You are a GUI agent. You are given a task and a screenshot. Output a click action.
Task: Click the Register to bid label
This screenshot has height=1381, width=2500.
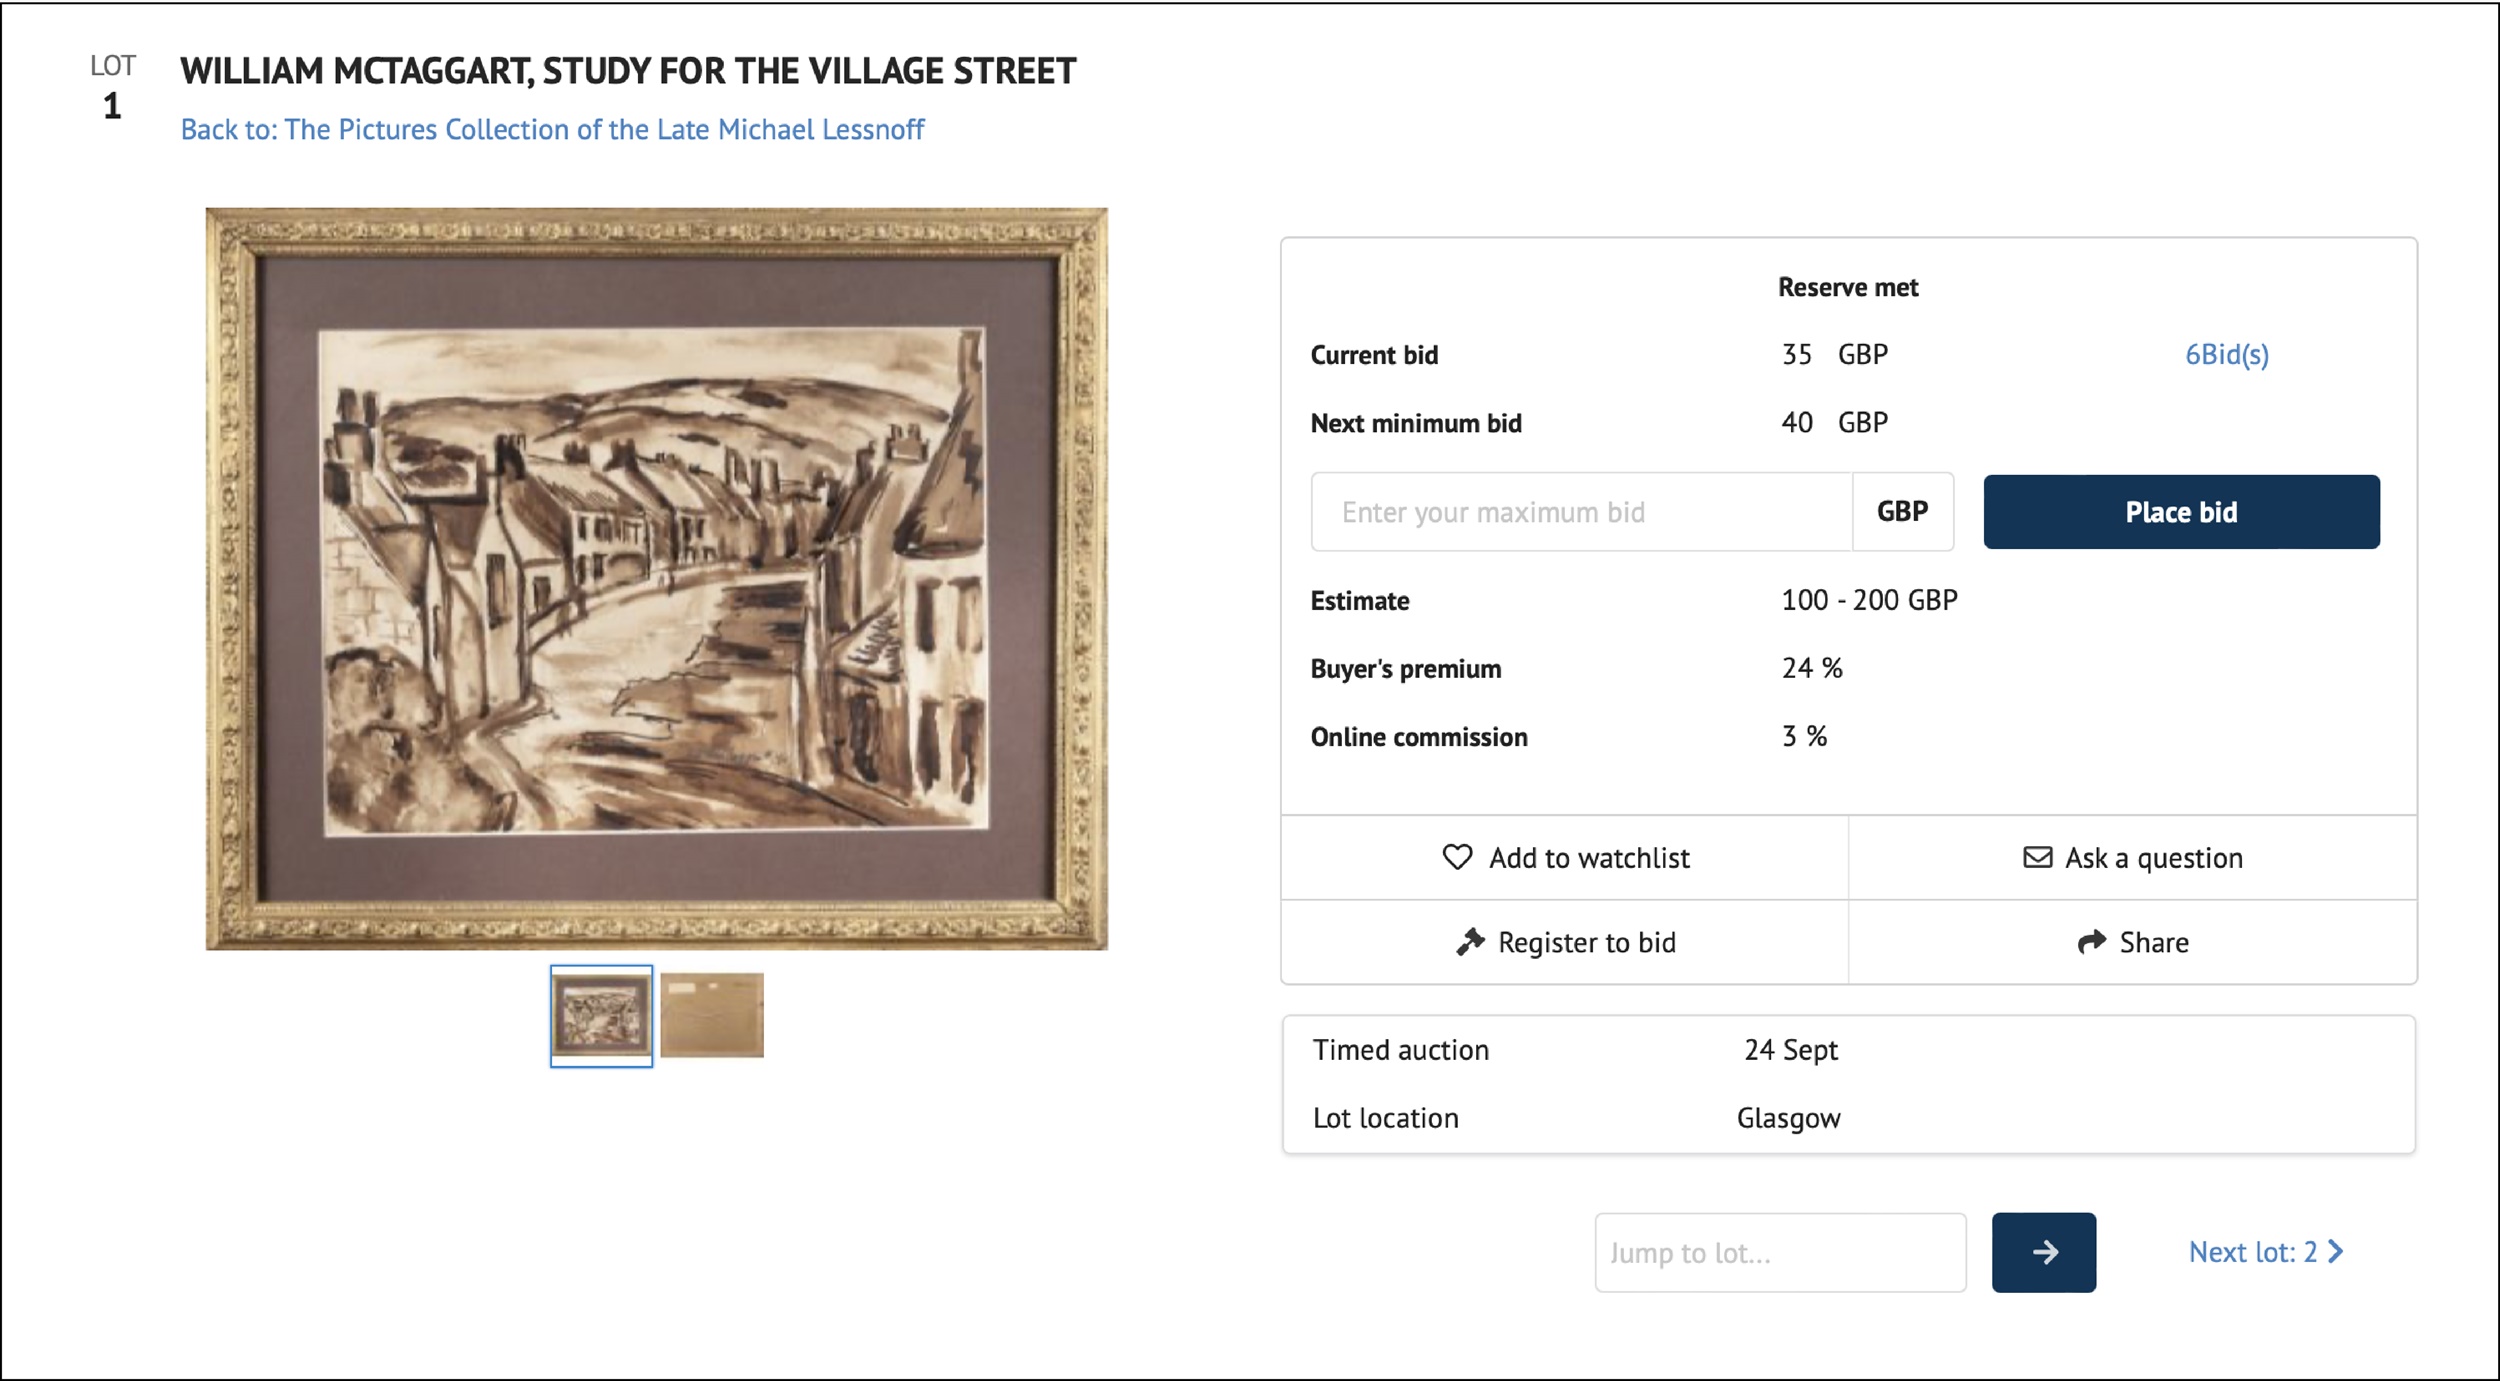(x=1586, y=942)
